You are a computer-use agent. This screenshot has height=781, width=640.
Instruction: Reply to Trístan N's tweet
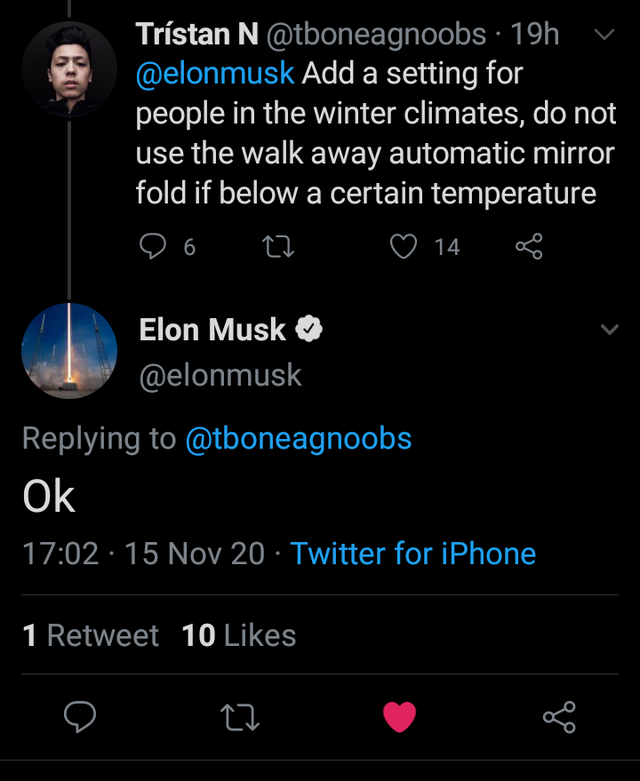pyautogui.click(x=153, y=246)
